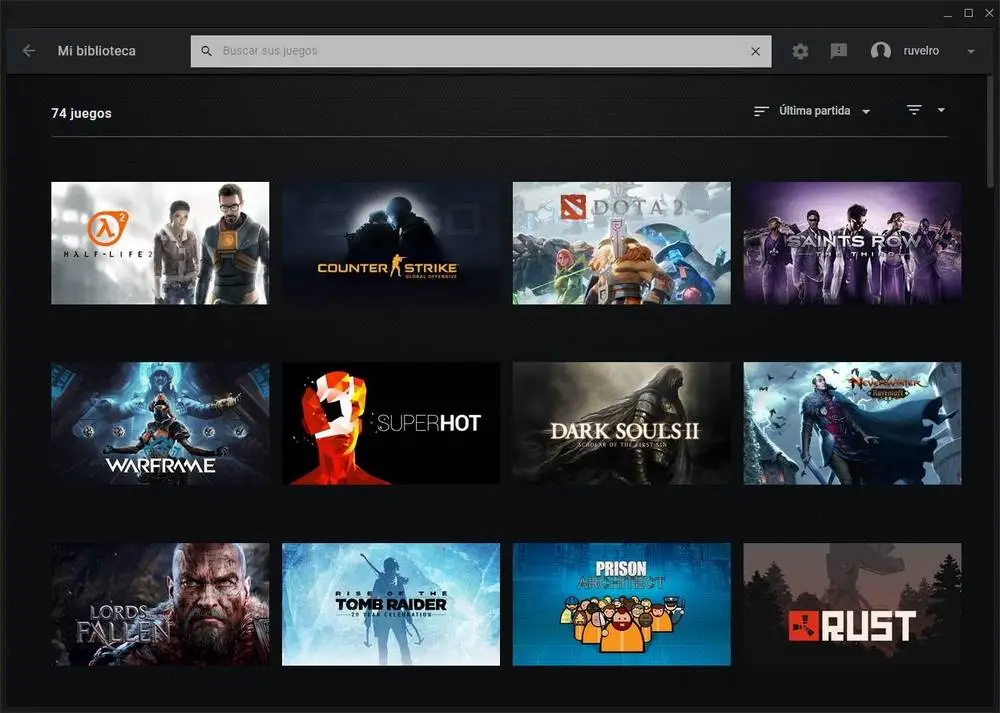Maximize the window
The image size is (1000, 713).
[969, 13]
